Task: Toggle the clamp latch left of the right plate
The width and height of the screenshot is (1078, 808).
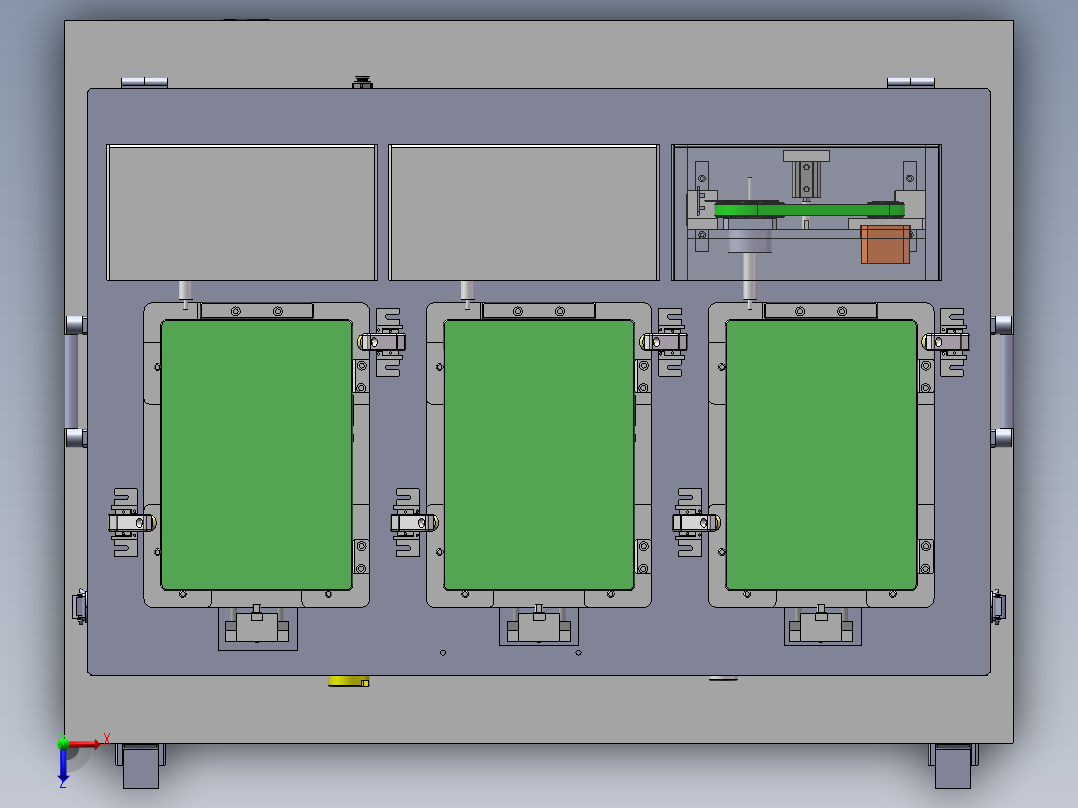Action: click(690, 520)
